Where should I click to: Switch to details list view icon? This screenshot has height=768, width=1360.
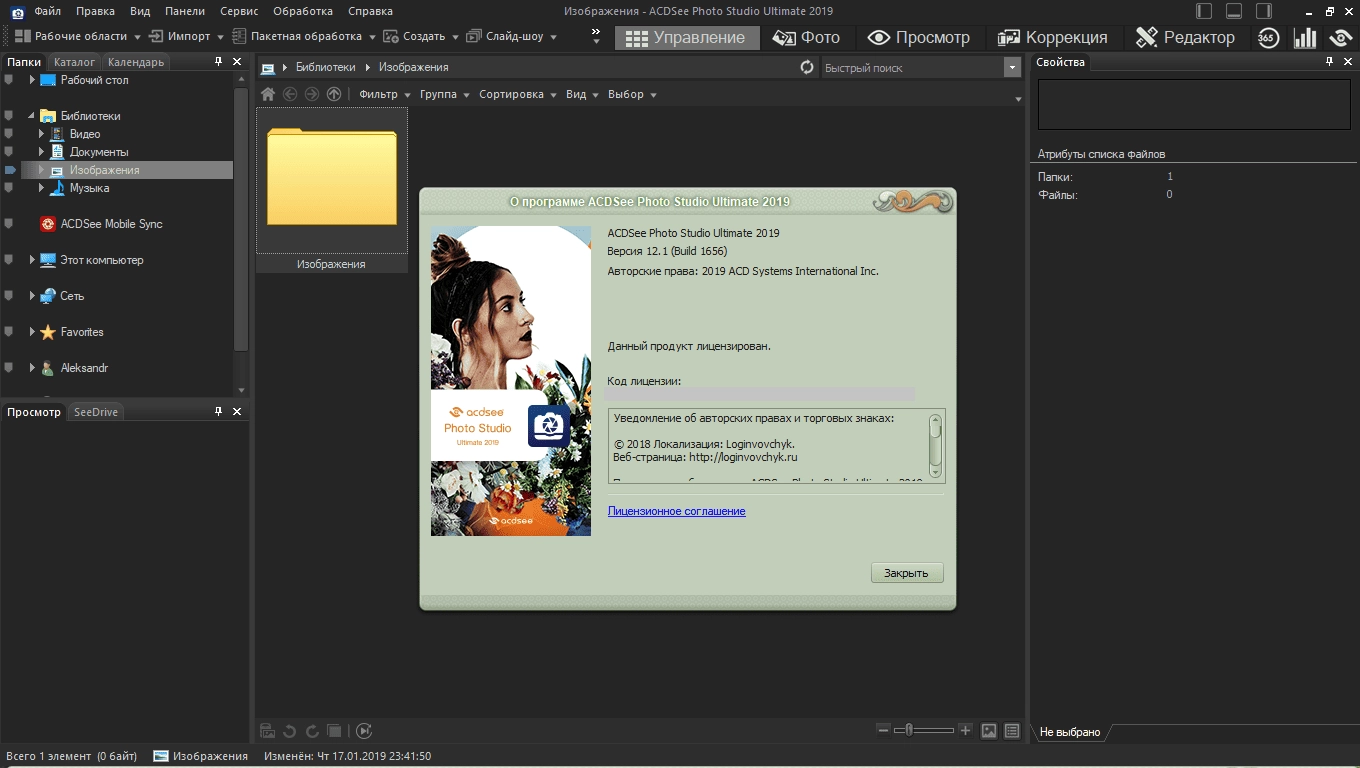1012,731
